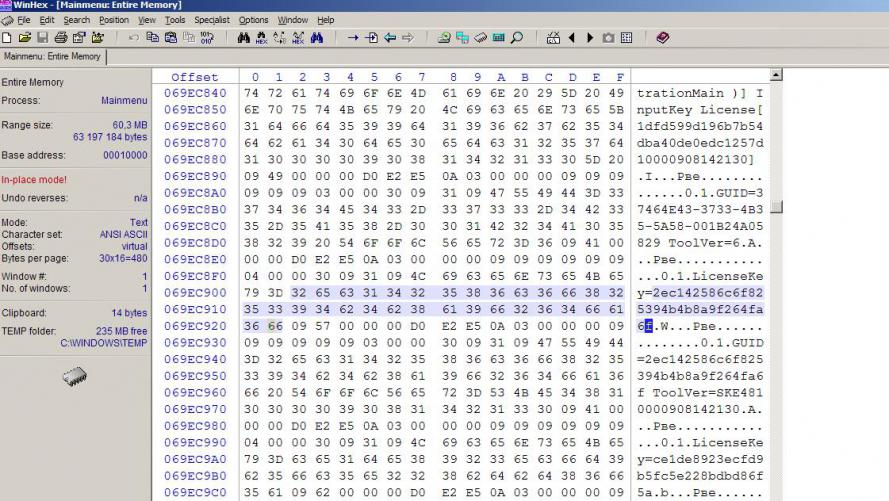The image size is (889, 501).
Task: Click the 'In-place mode!' label
Action: (34, 180)
